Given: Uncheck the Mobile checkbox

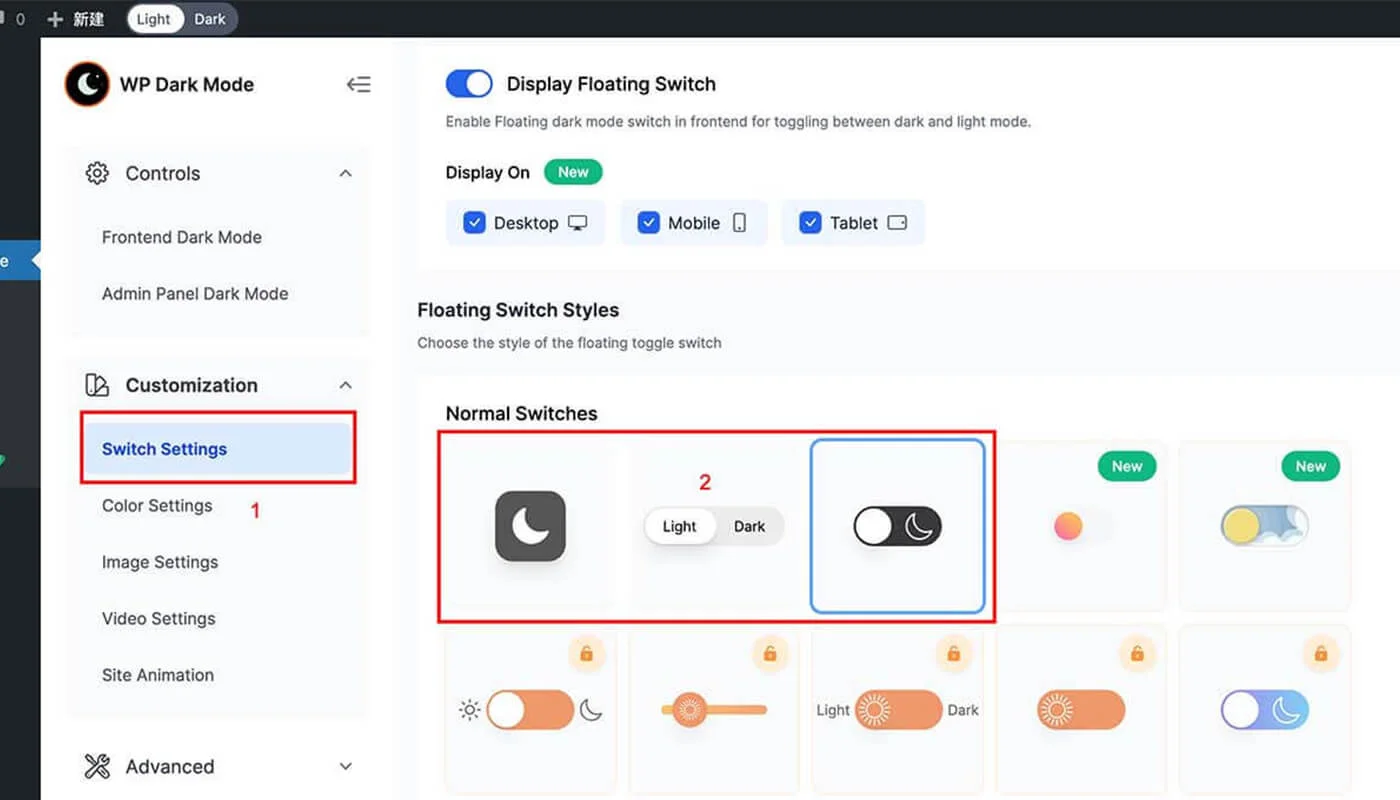Looking at the screenshot, I should 649,222.
